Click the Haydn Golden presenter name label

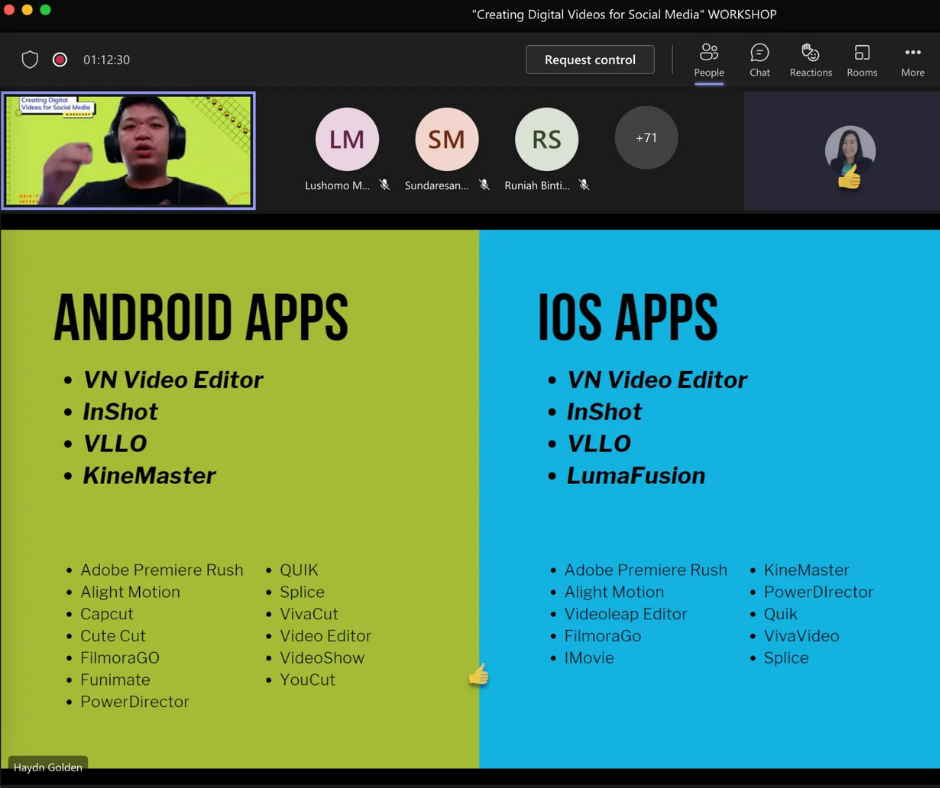point(48,767)
